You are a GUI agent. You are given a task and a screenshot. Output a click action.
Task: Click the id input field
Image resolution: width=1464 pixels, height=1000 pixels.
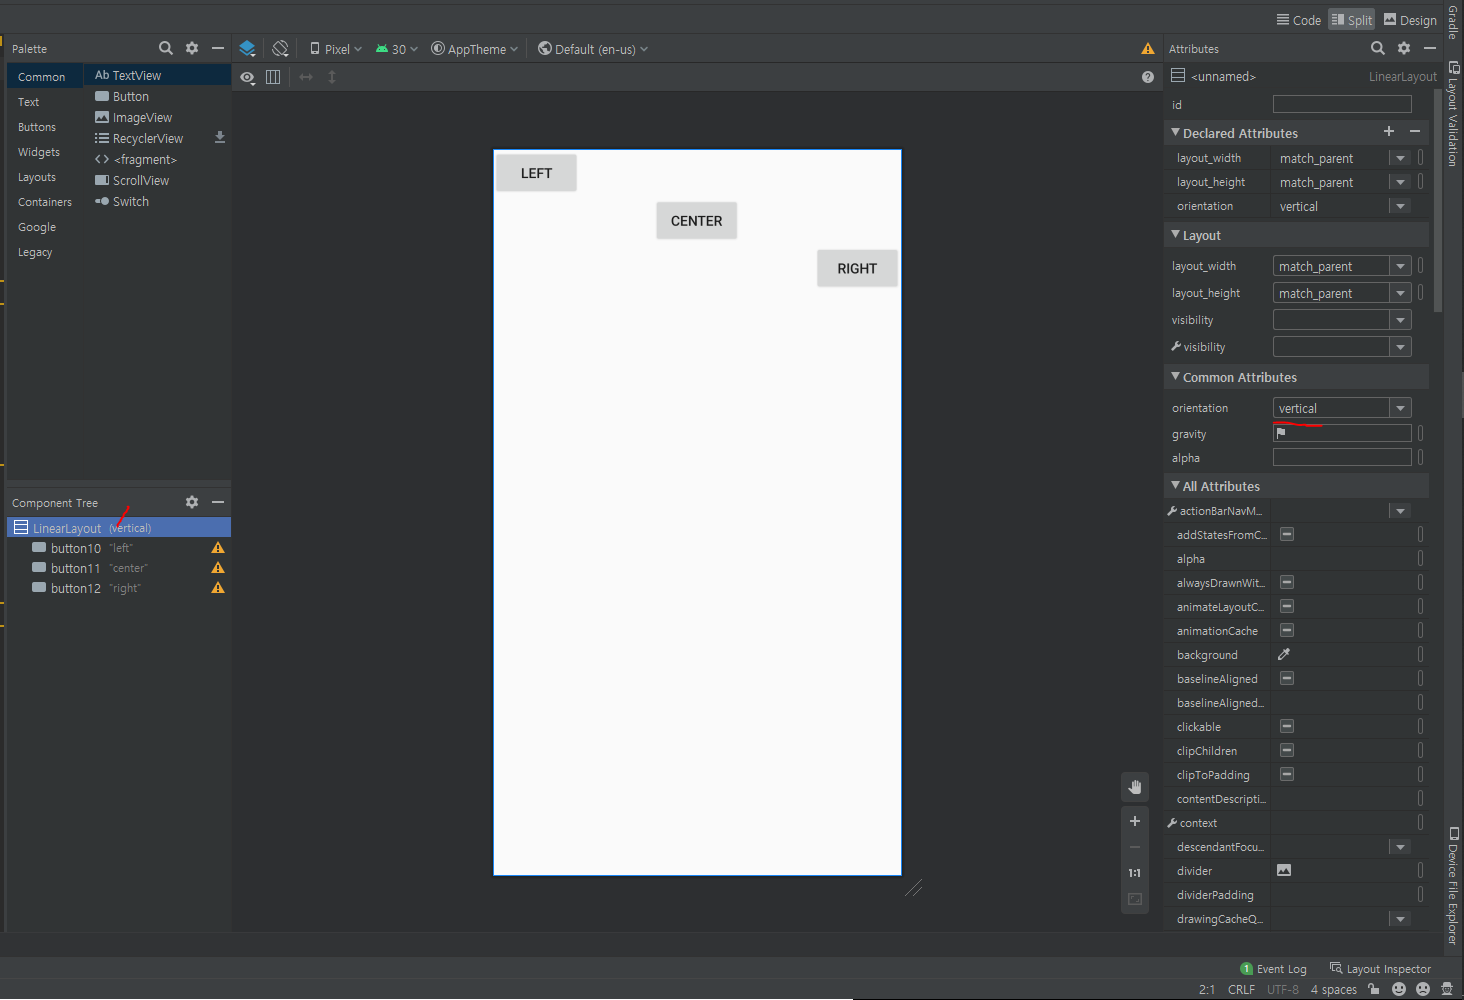click(x=1342, y=104)
